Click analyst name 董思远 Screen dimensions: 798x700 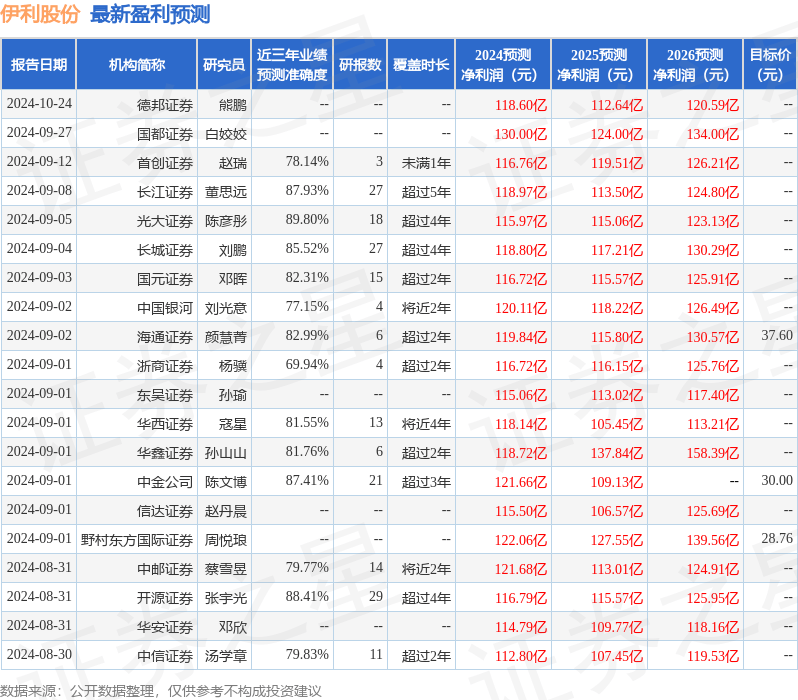coord(226,192)
